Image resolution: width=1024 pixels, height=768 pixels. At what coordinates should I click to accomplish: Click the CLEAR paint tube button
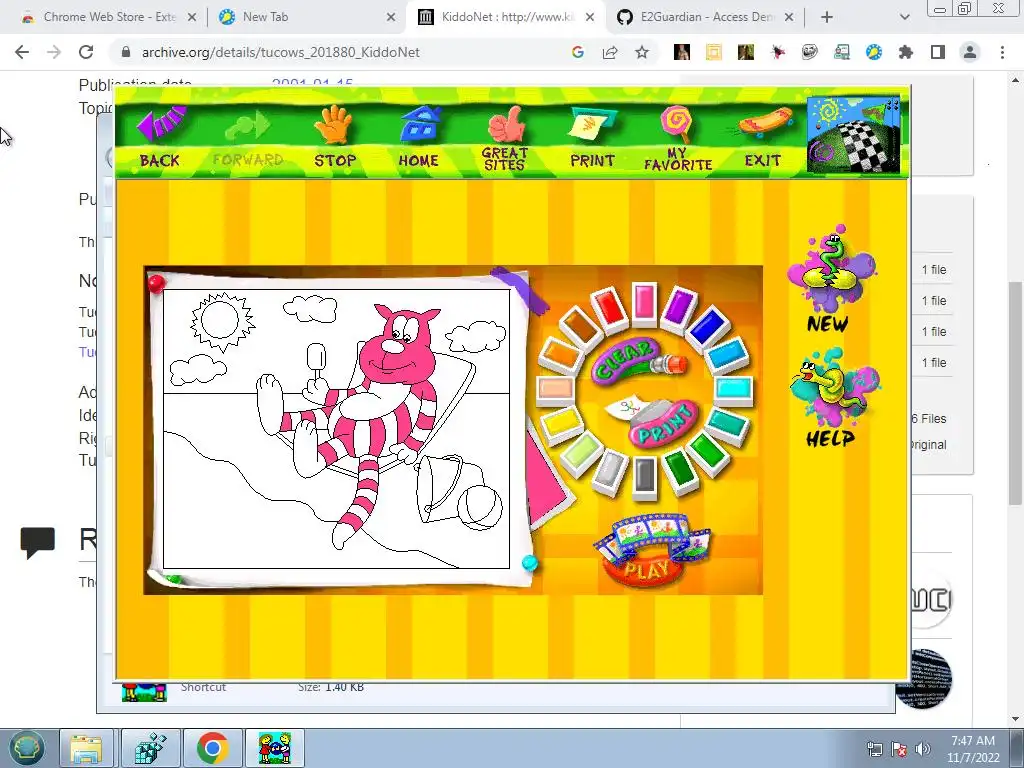[639, 360]
